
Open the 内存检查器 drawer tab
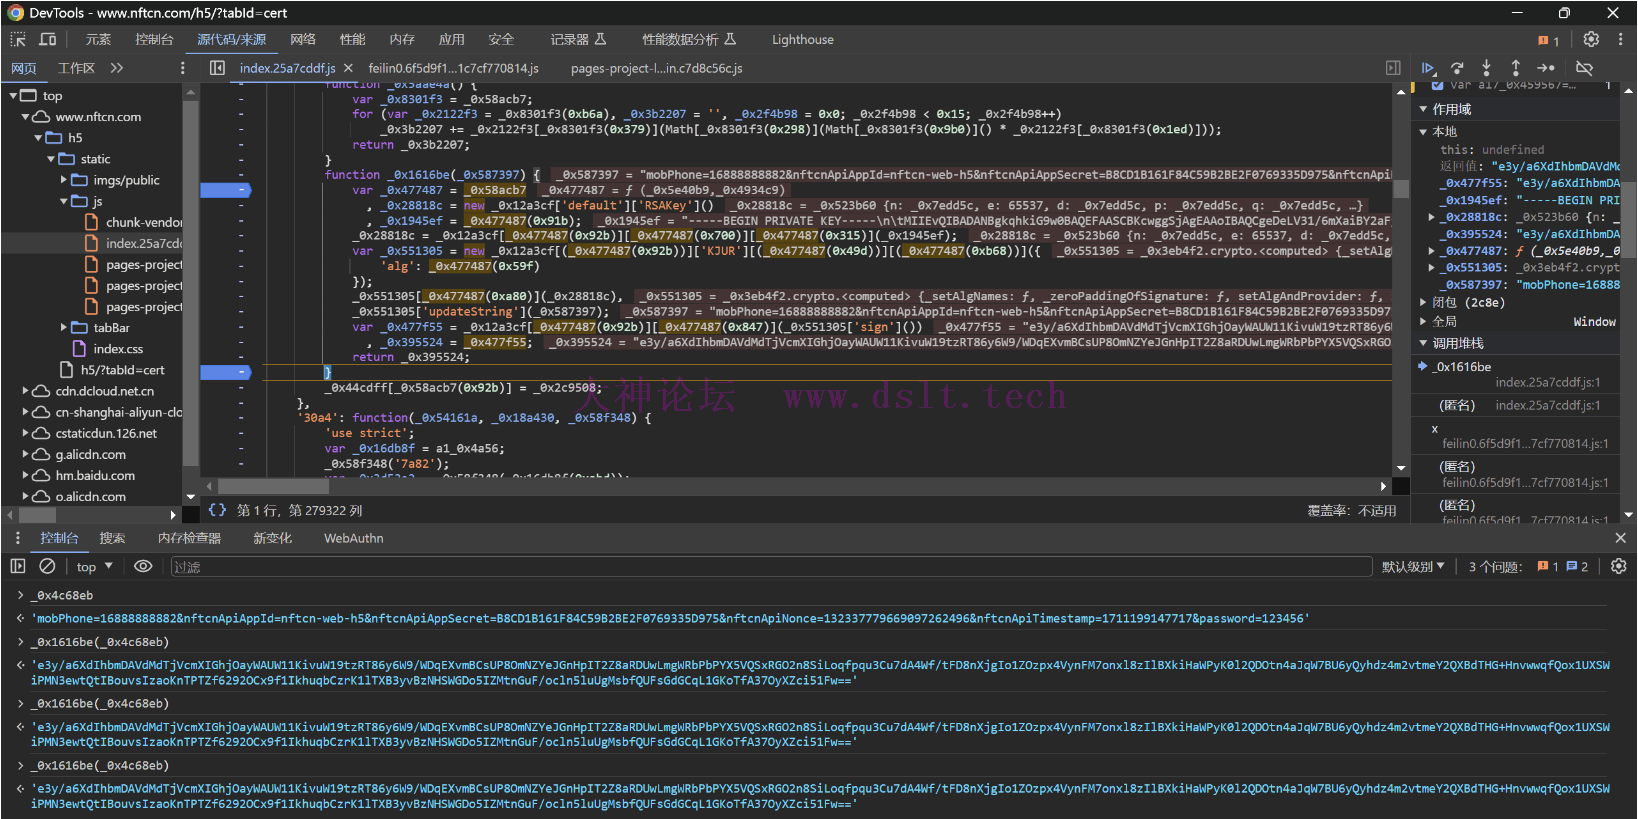[189, 538]
